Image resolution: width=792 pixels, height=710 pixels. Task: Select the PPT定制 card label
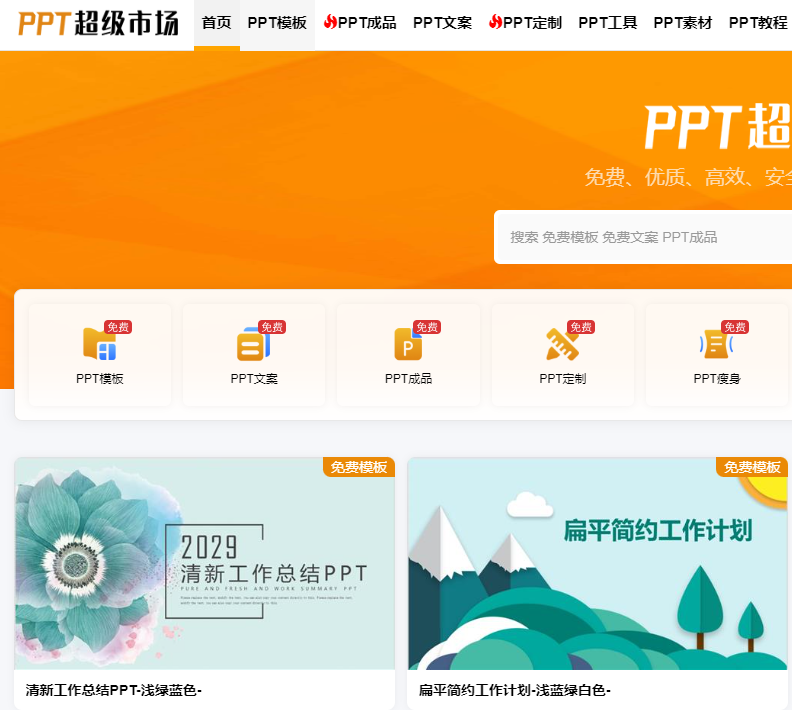[x=563, y=379]
